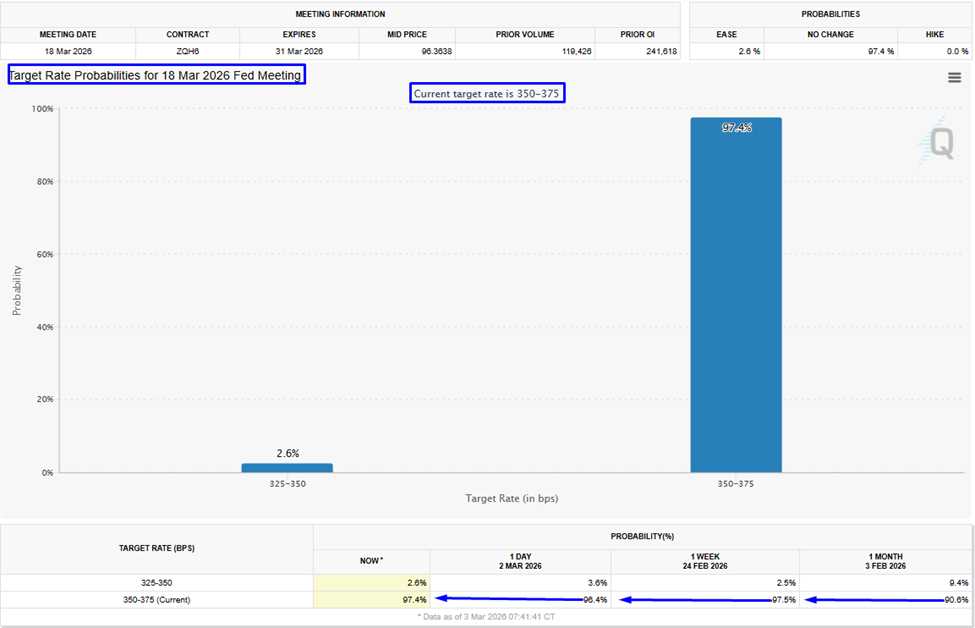Click the HIKE probability header

(x=934, y=35)
